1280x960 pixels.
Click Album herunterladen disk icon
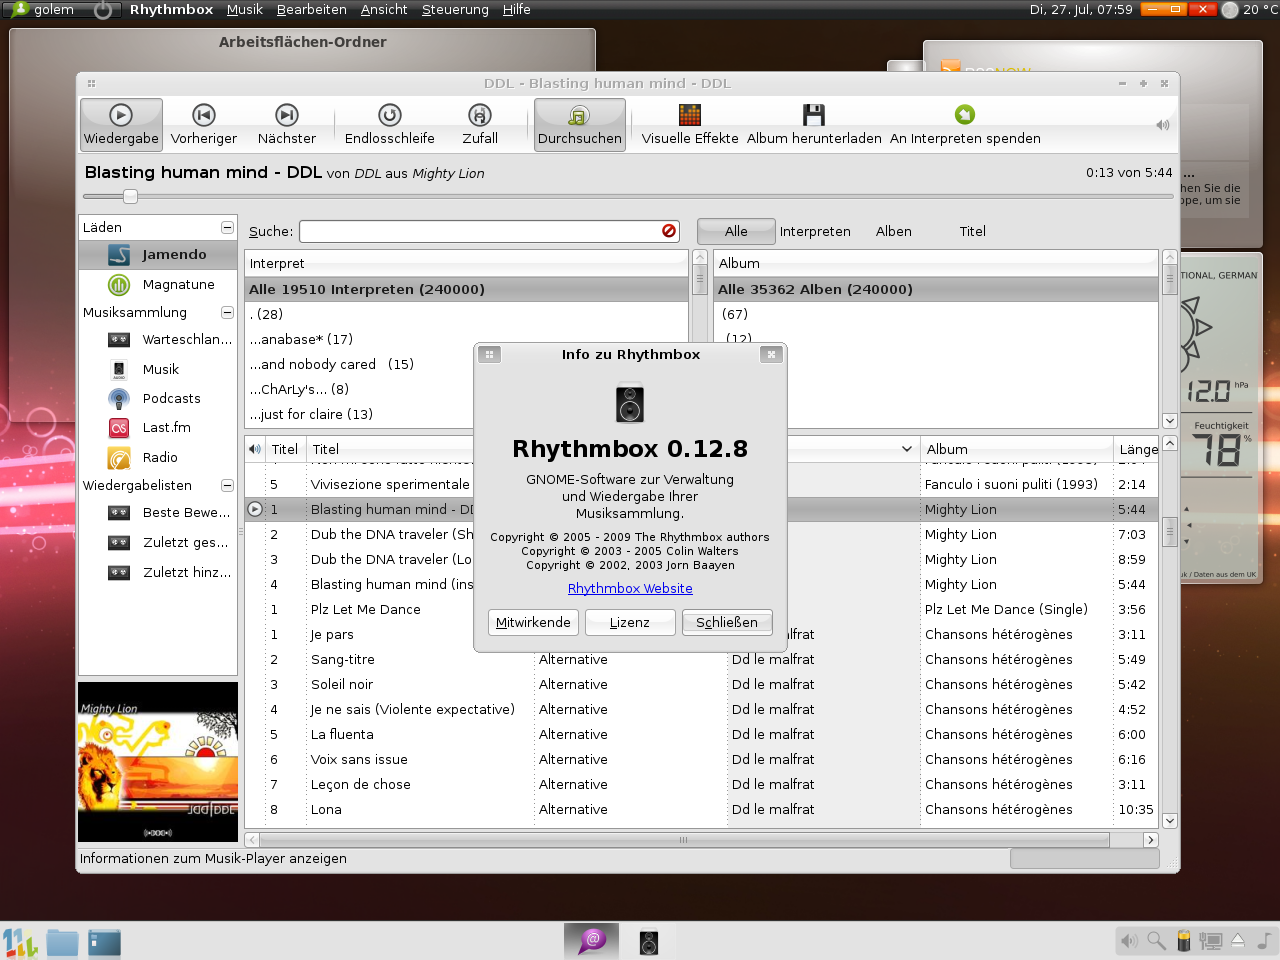(x=814, y=116)
